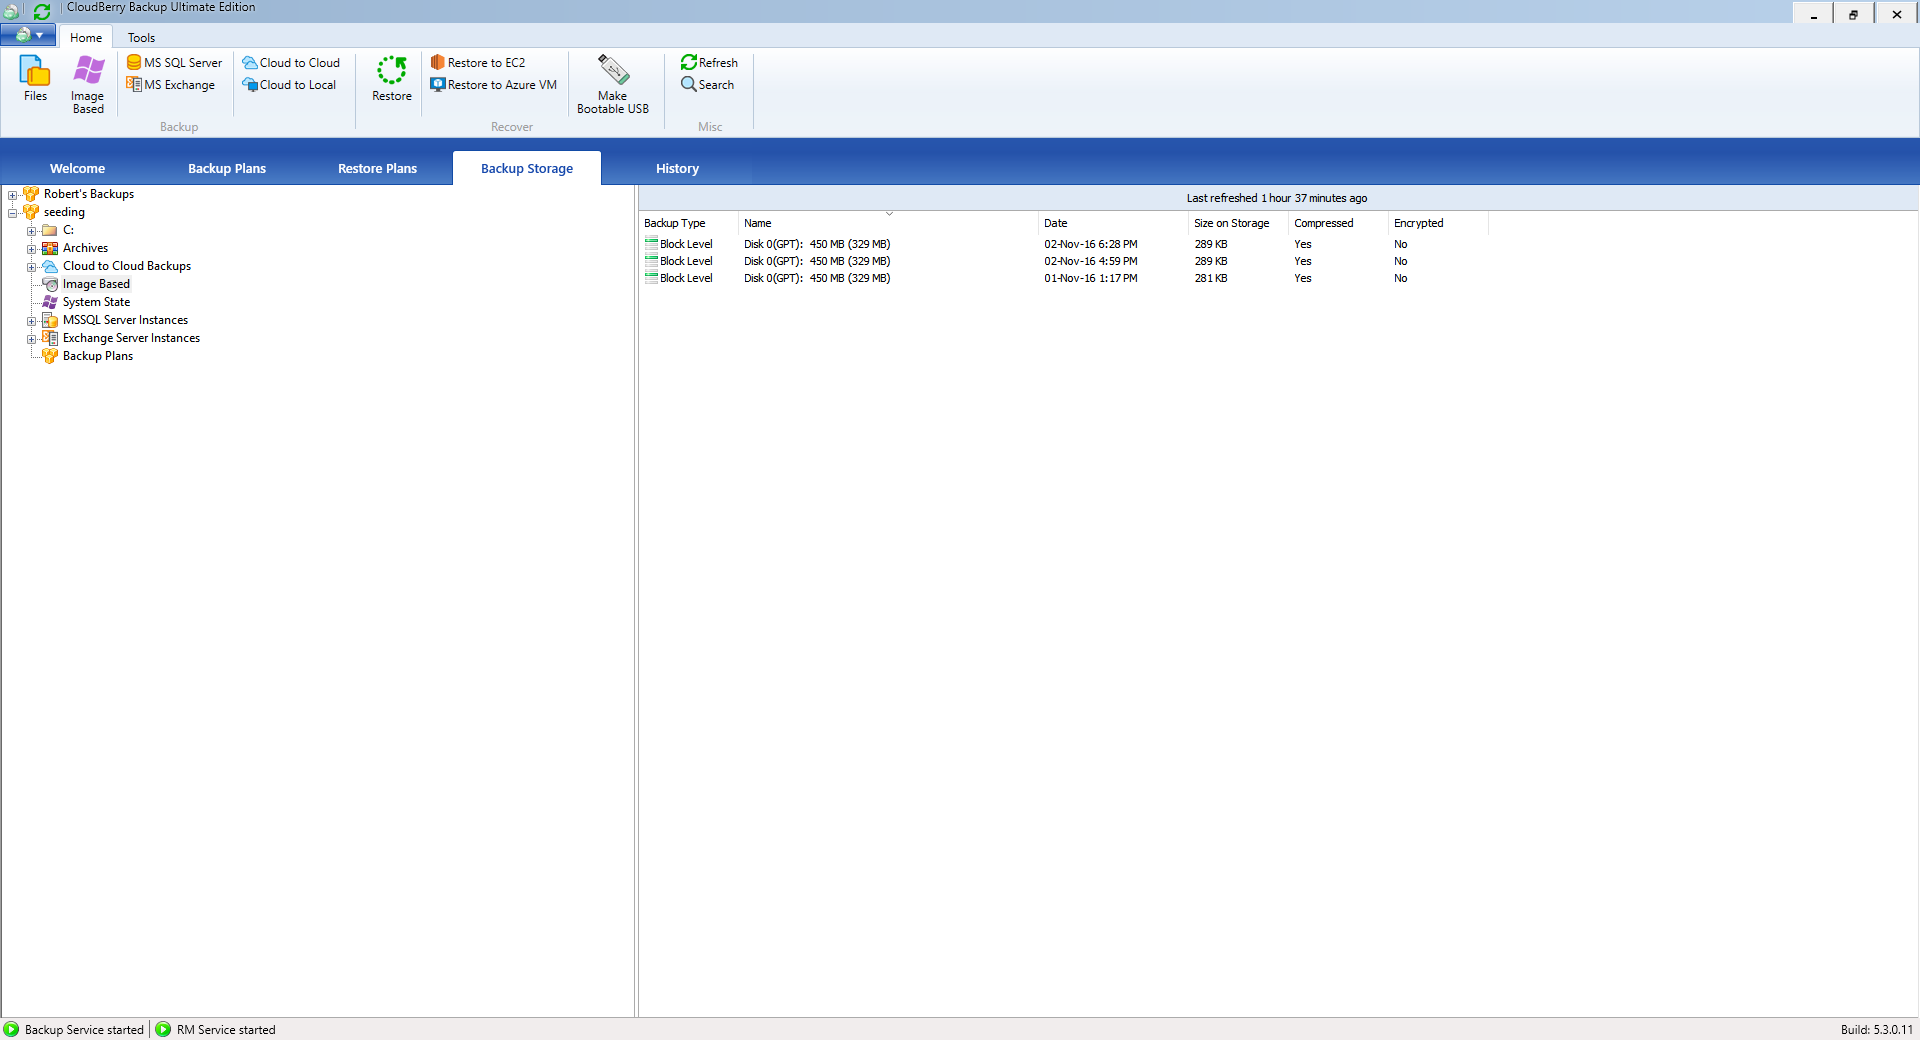Expand Exchange Server Instances node
Image resolution: width=1920 pixels, height=1040 pixels.
coord(31,339)
